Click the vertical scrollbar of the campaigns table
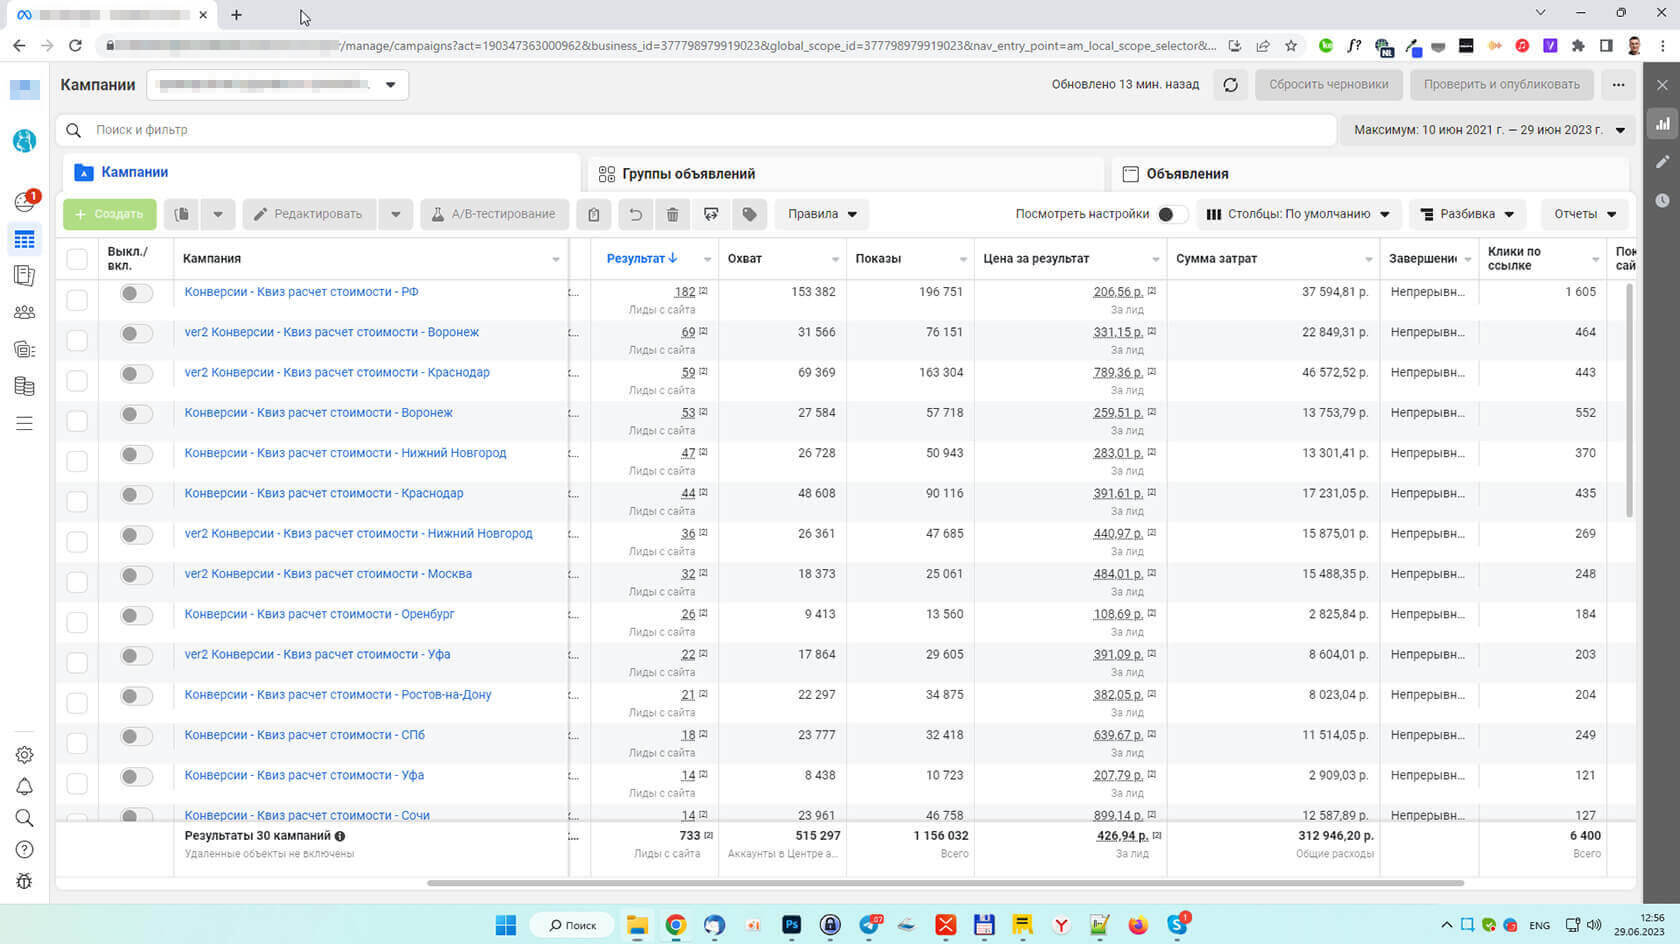This screenshot has width=1680, height=944. 1629,400
